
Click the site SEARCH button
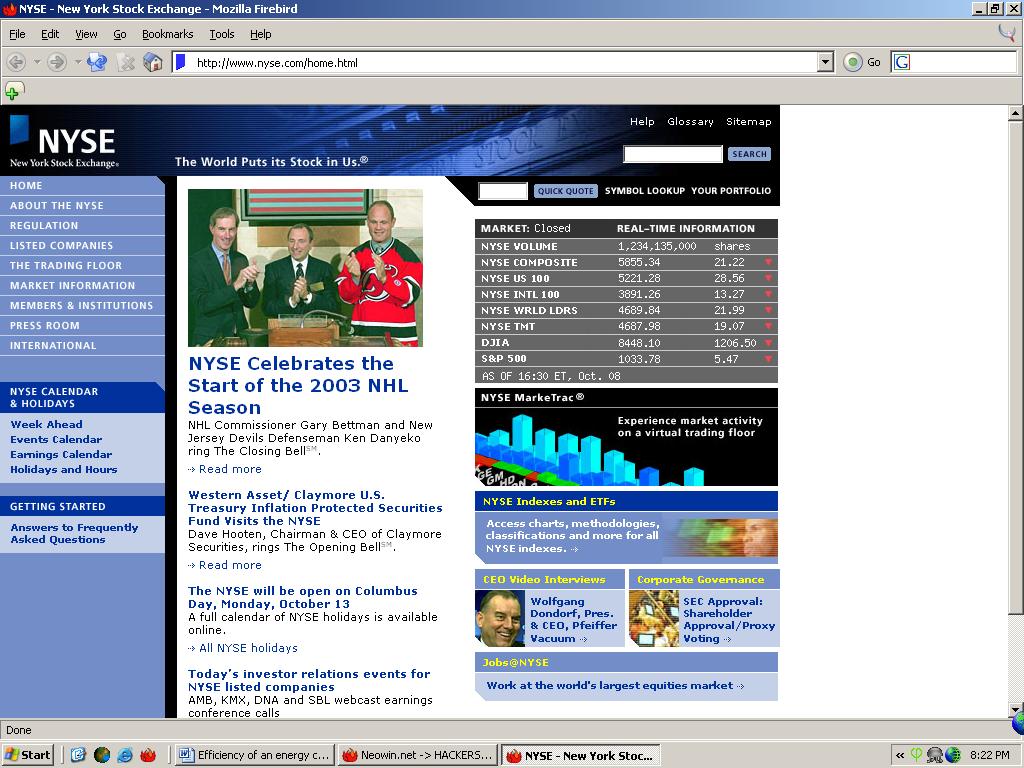[749, 154]
